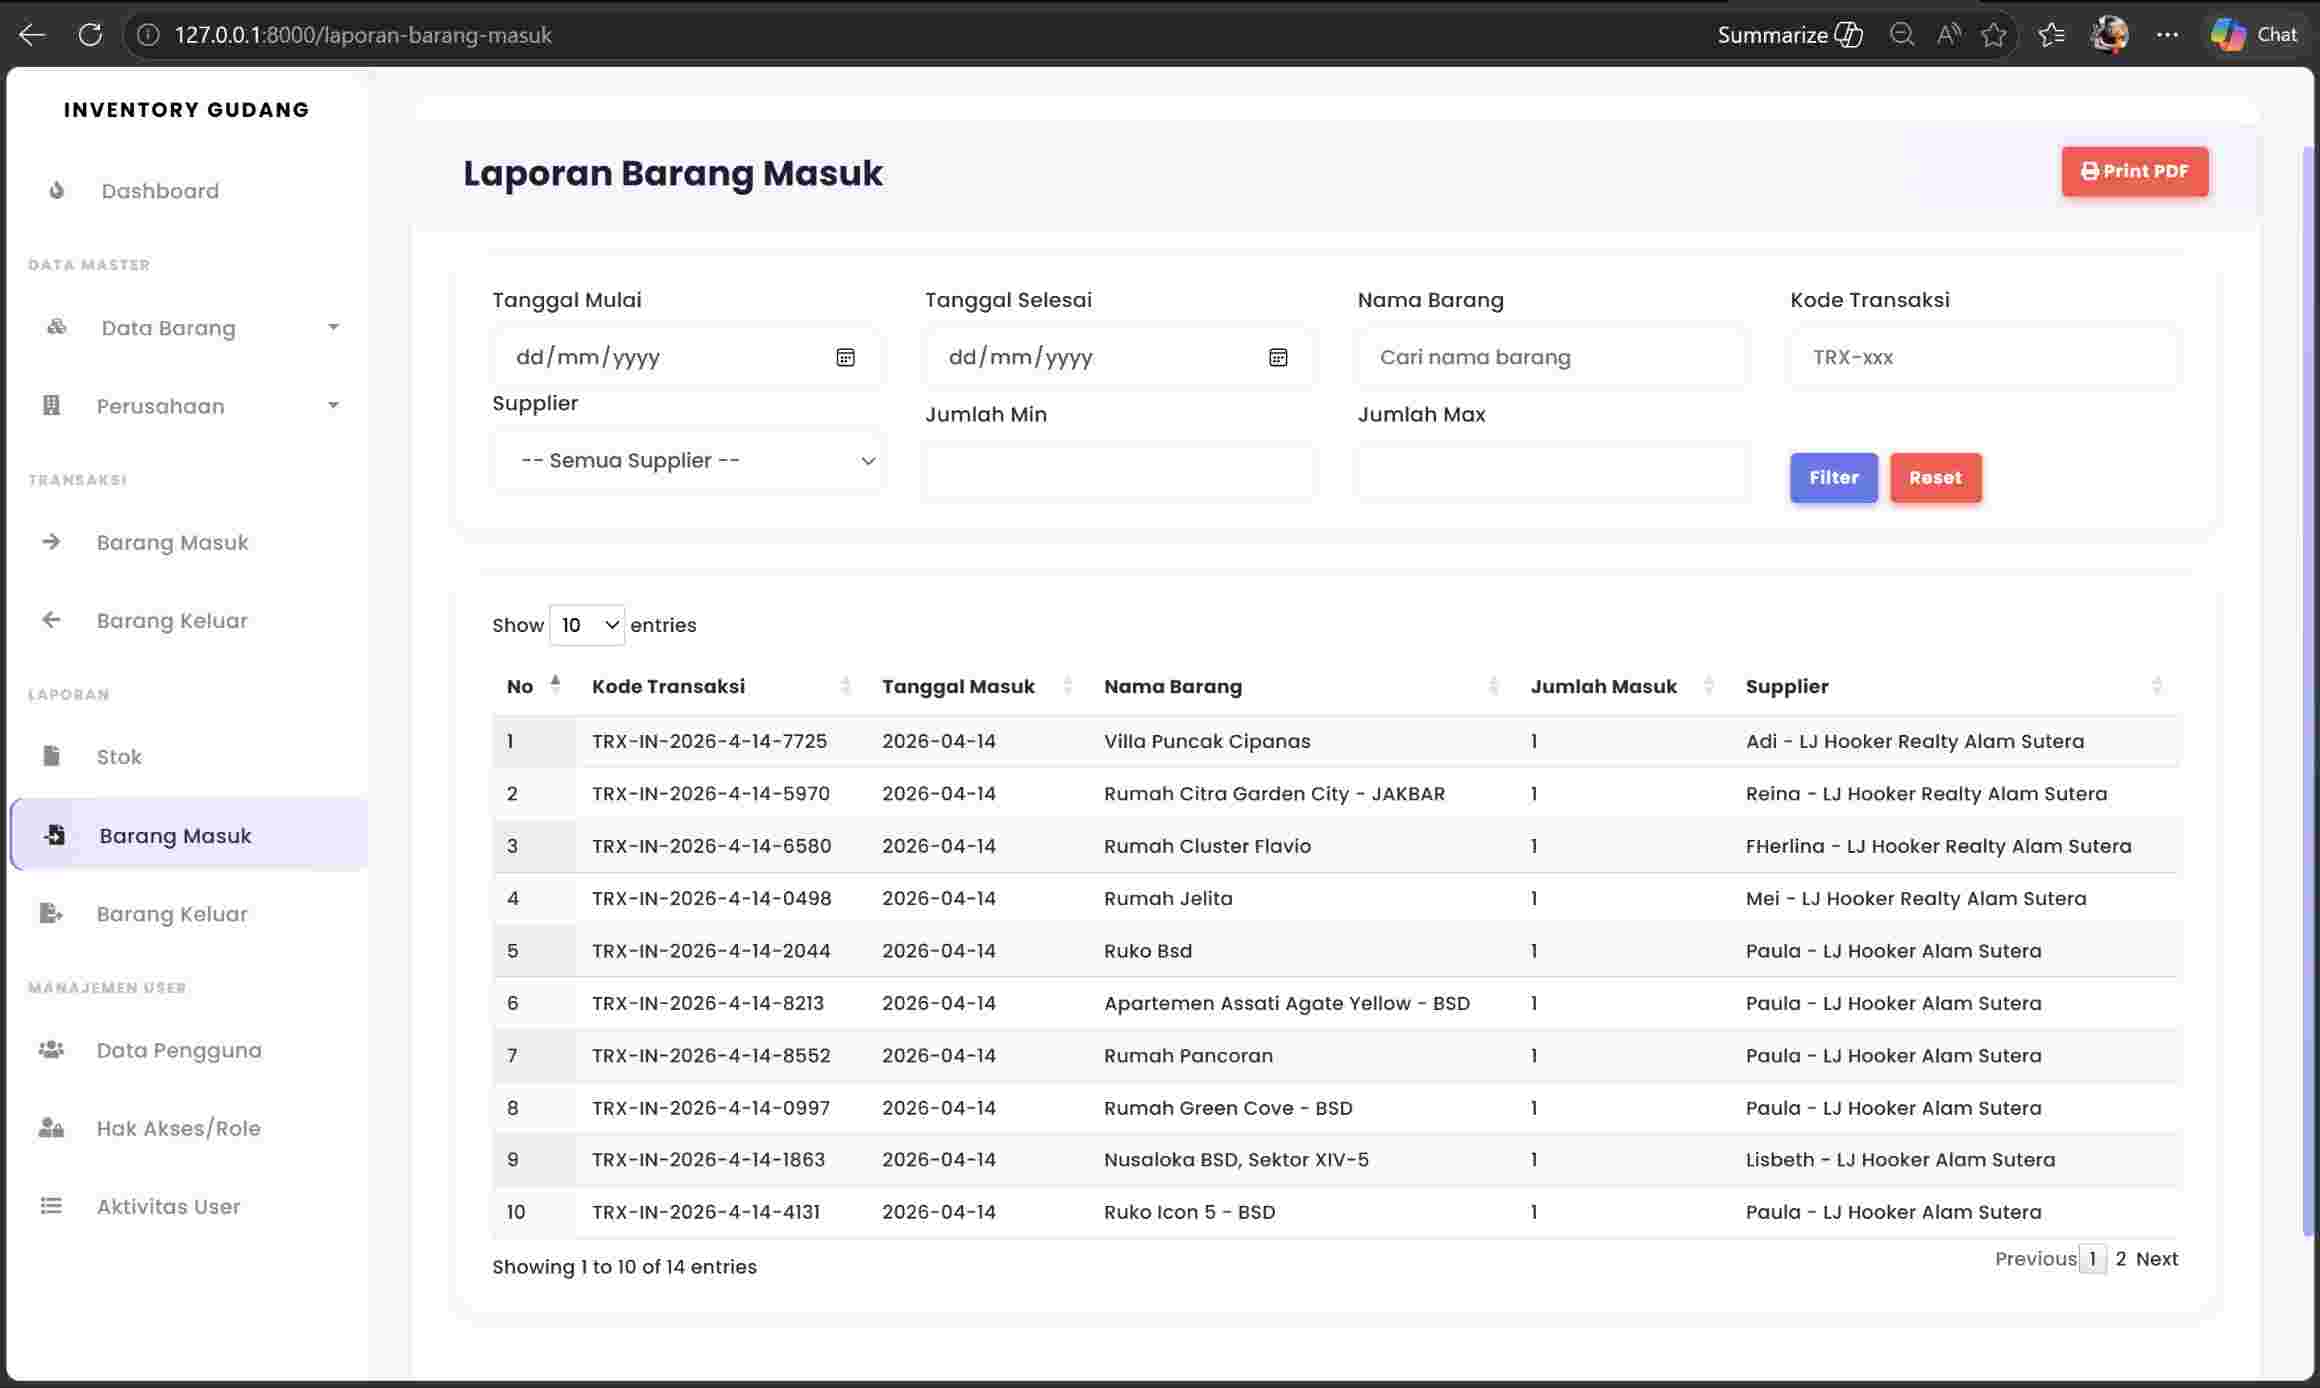Click the Hak Akses/Role lock-user icon

coord(51,1127)
